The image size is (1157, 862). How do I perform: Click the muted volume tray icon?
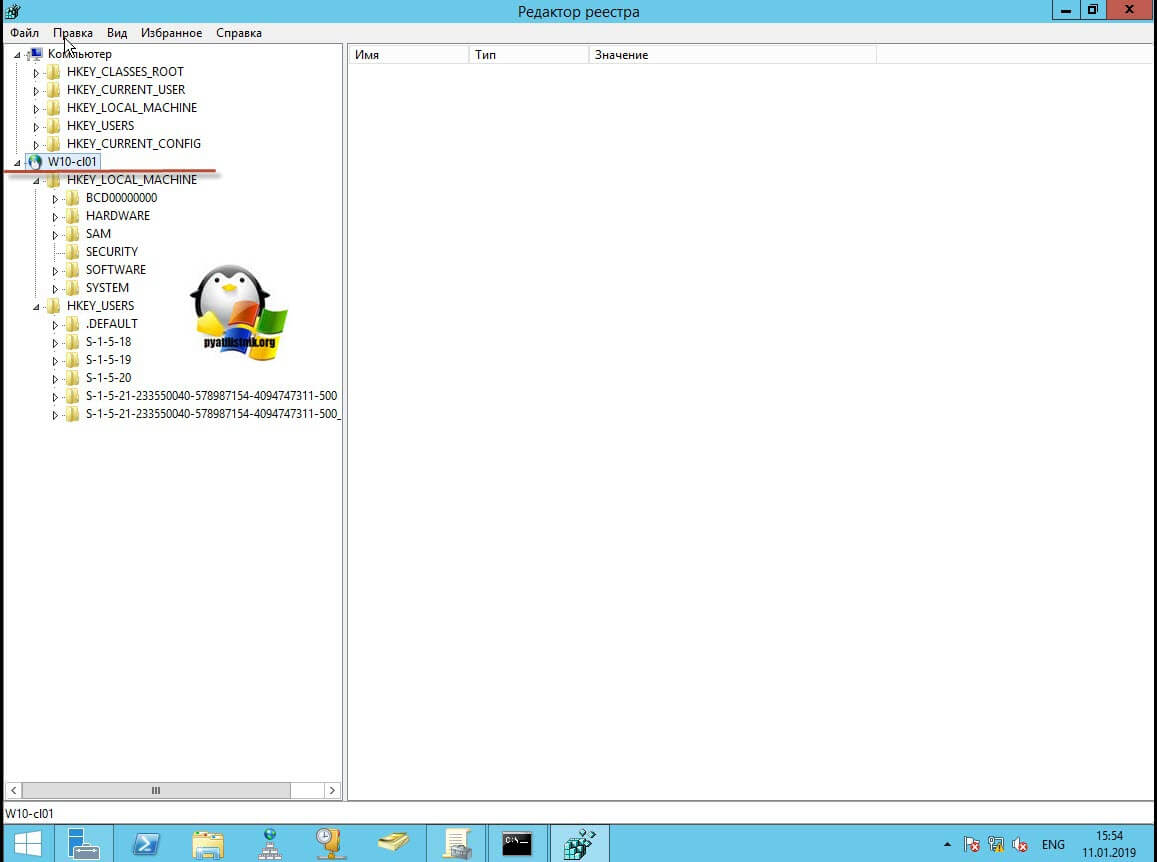tap(1020, 844)
